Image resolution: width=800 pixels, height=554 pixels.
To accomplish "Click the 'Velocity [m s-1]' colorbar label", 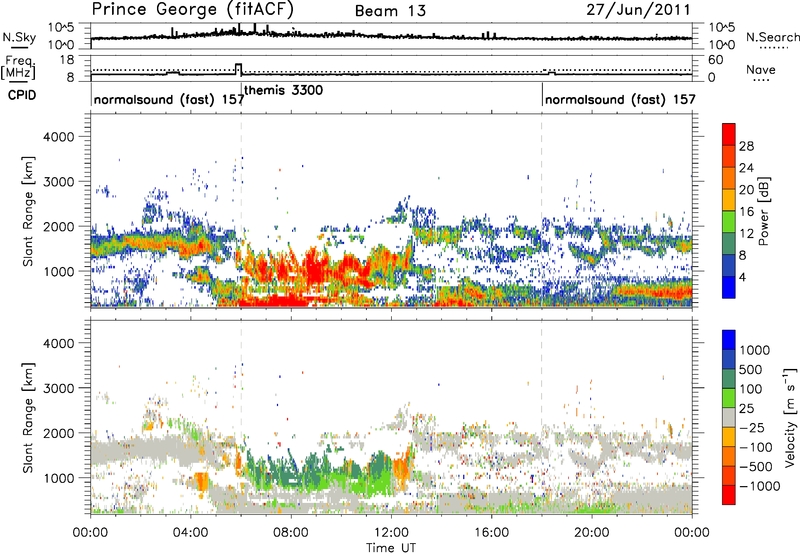I will pyautogui.click(x=790, y=417).
